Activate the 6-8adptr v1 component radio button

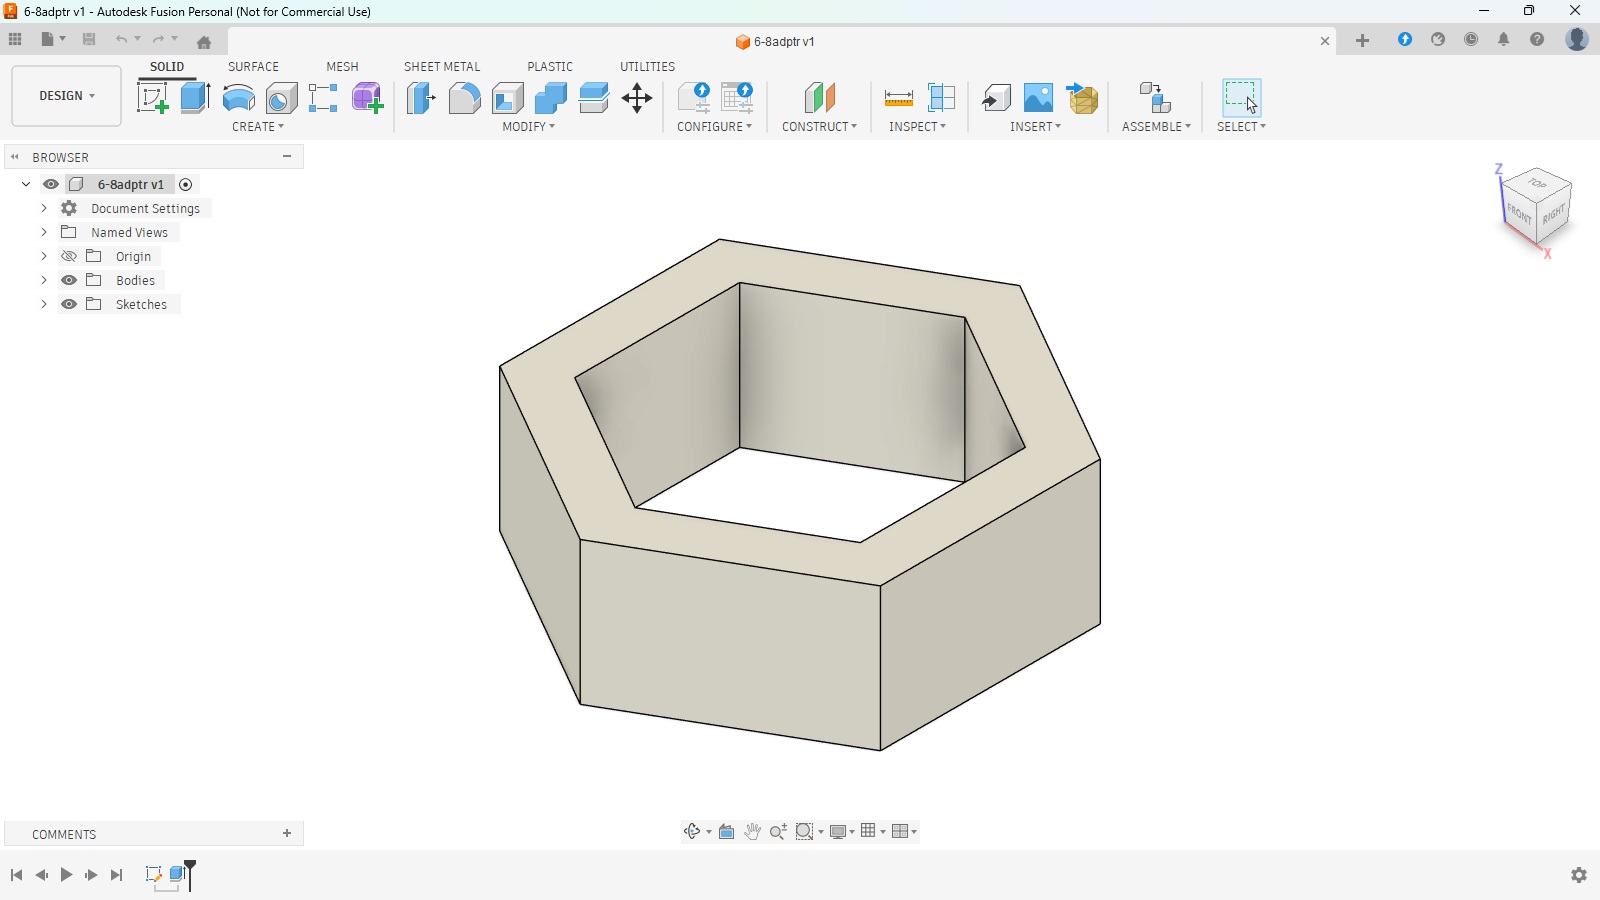186,184
